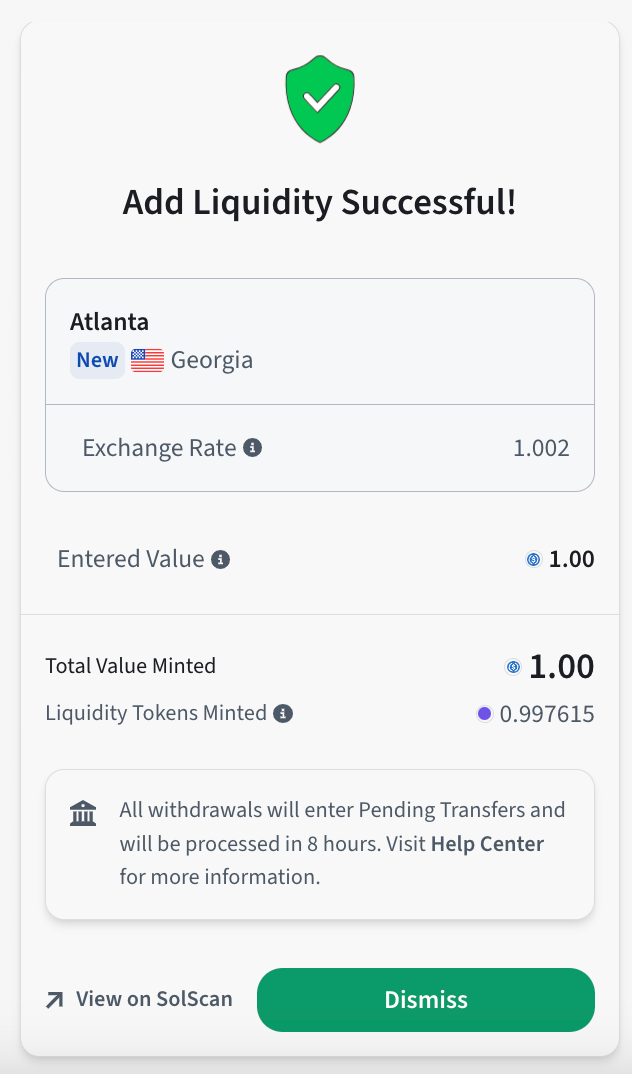Click the Georgia region label

click(x=212, y=360)
